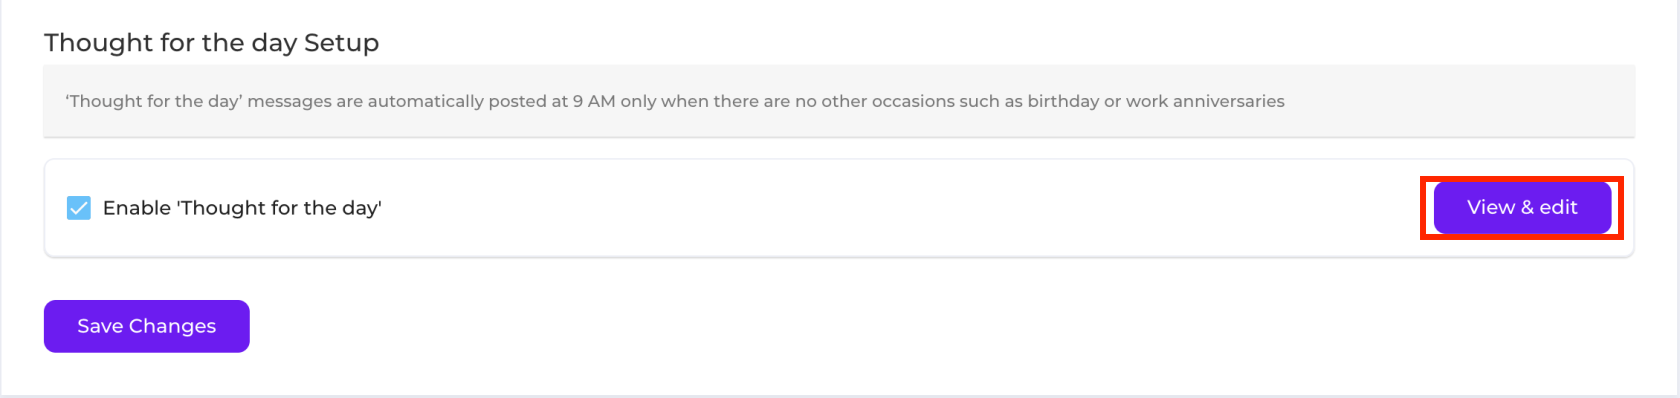Click empty space in the Enable option card

(x=900, y=208)
